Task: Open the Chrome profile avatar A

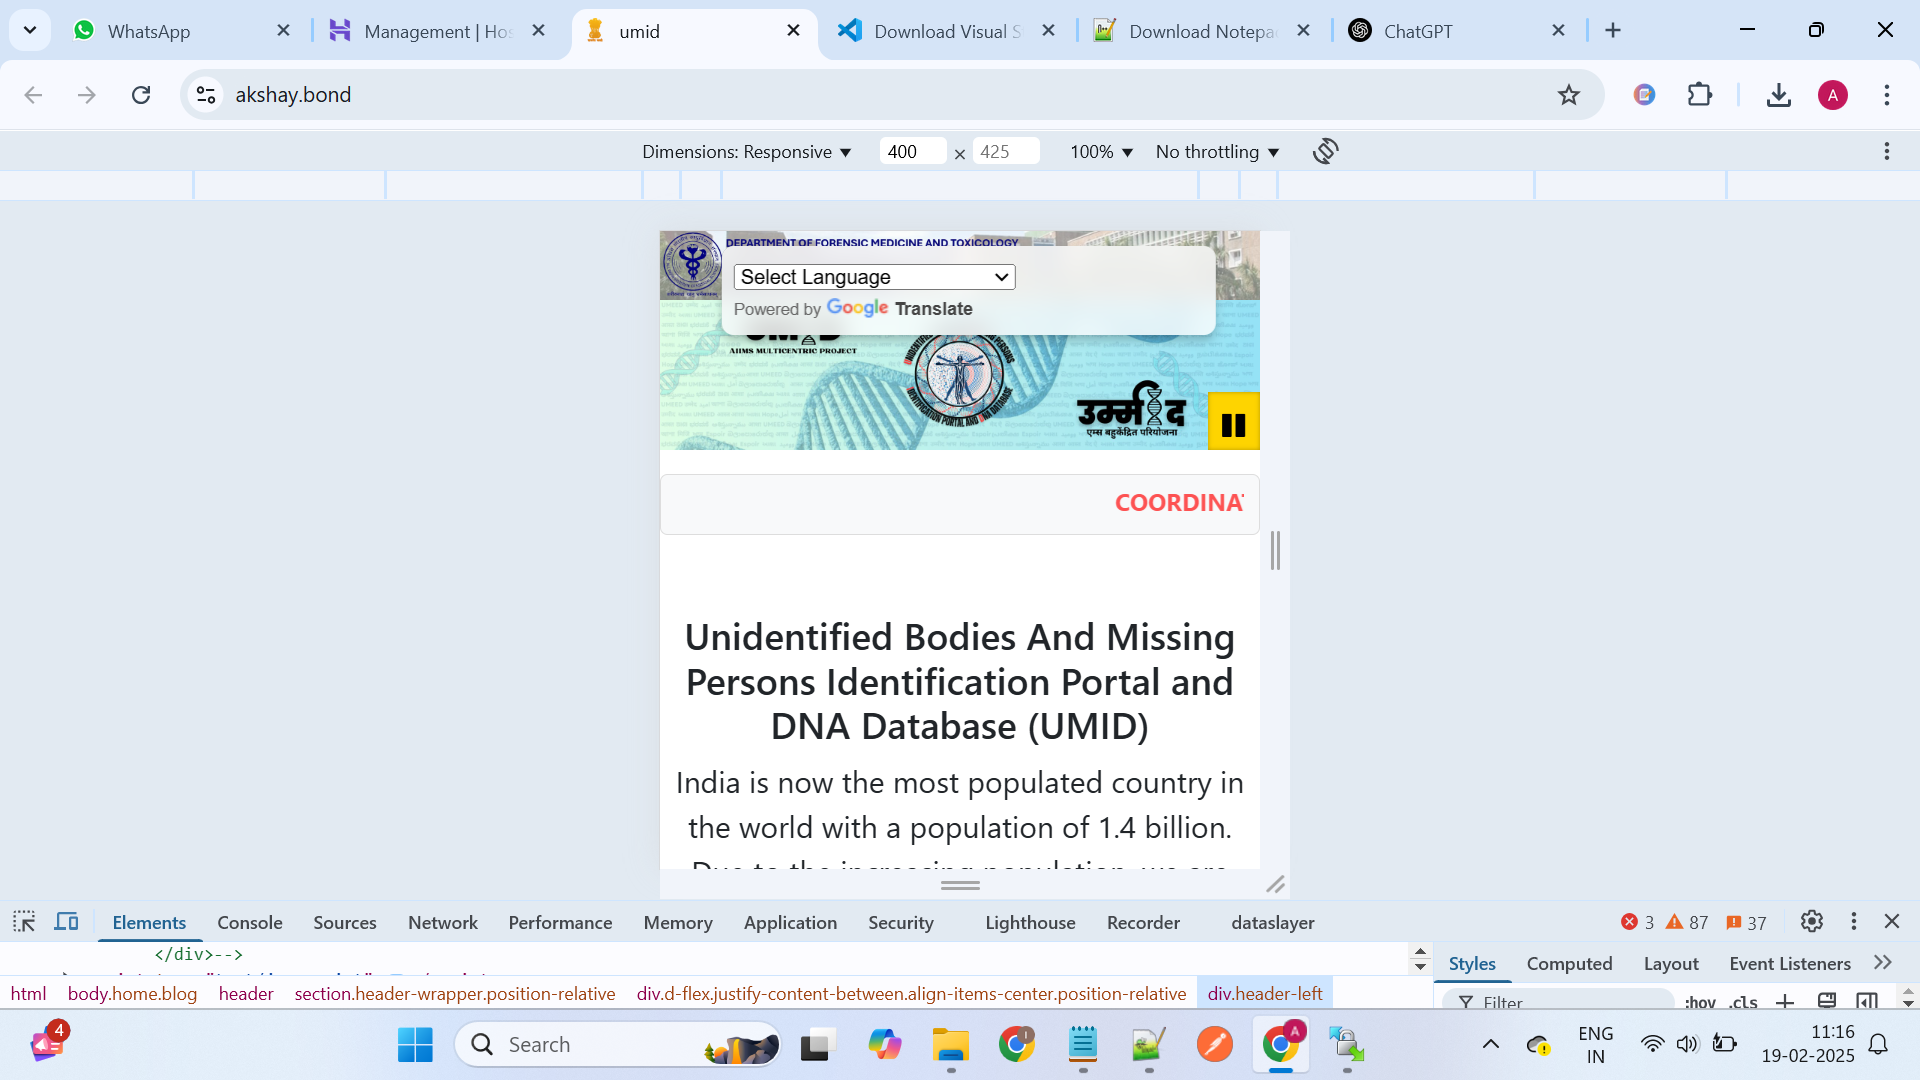Action: coord(1832,95)
